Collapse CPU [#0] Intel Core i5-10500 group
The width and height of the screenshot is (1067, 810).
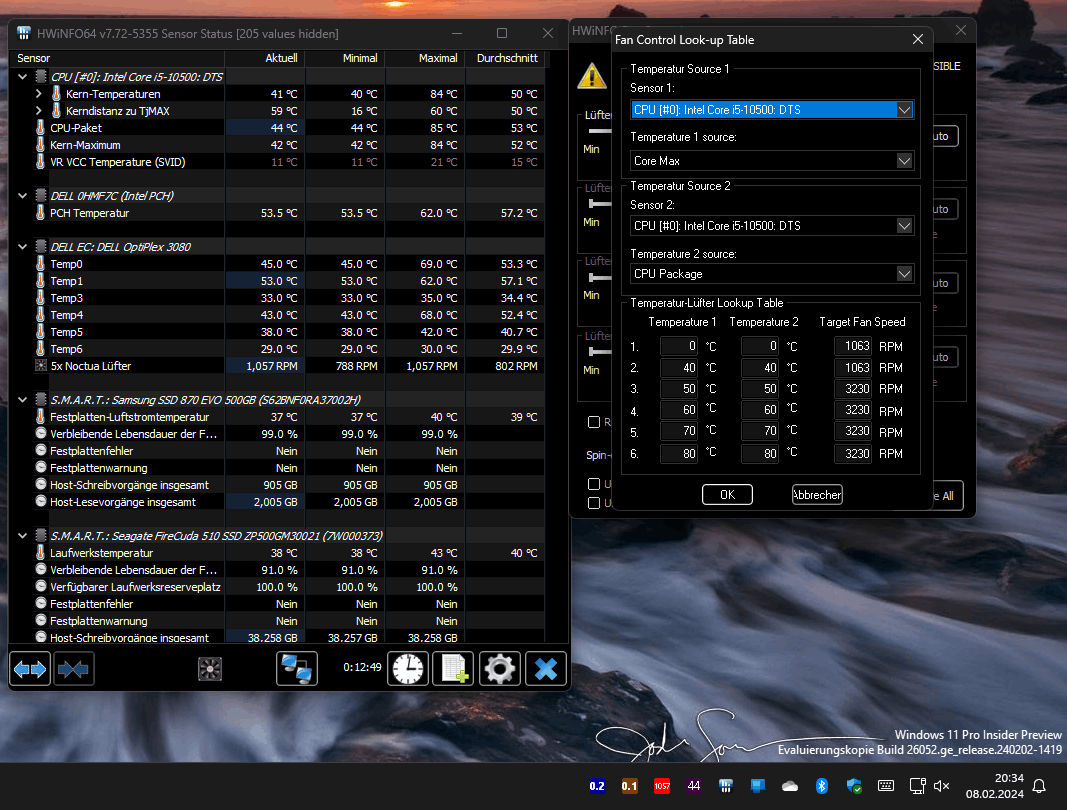pos(22,77)
